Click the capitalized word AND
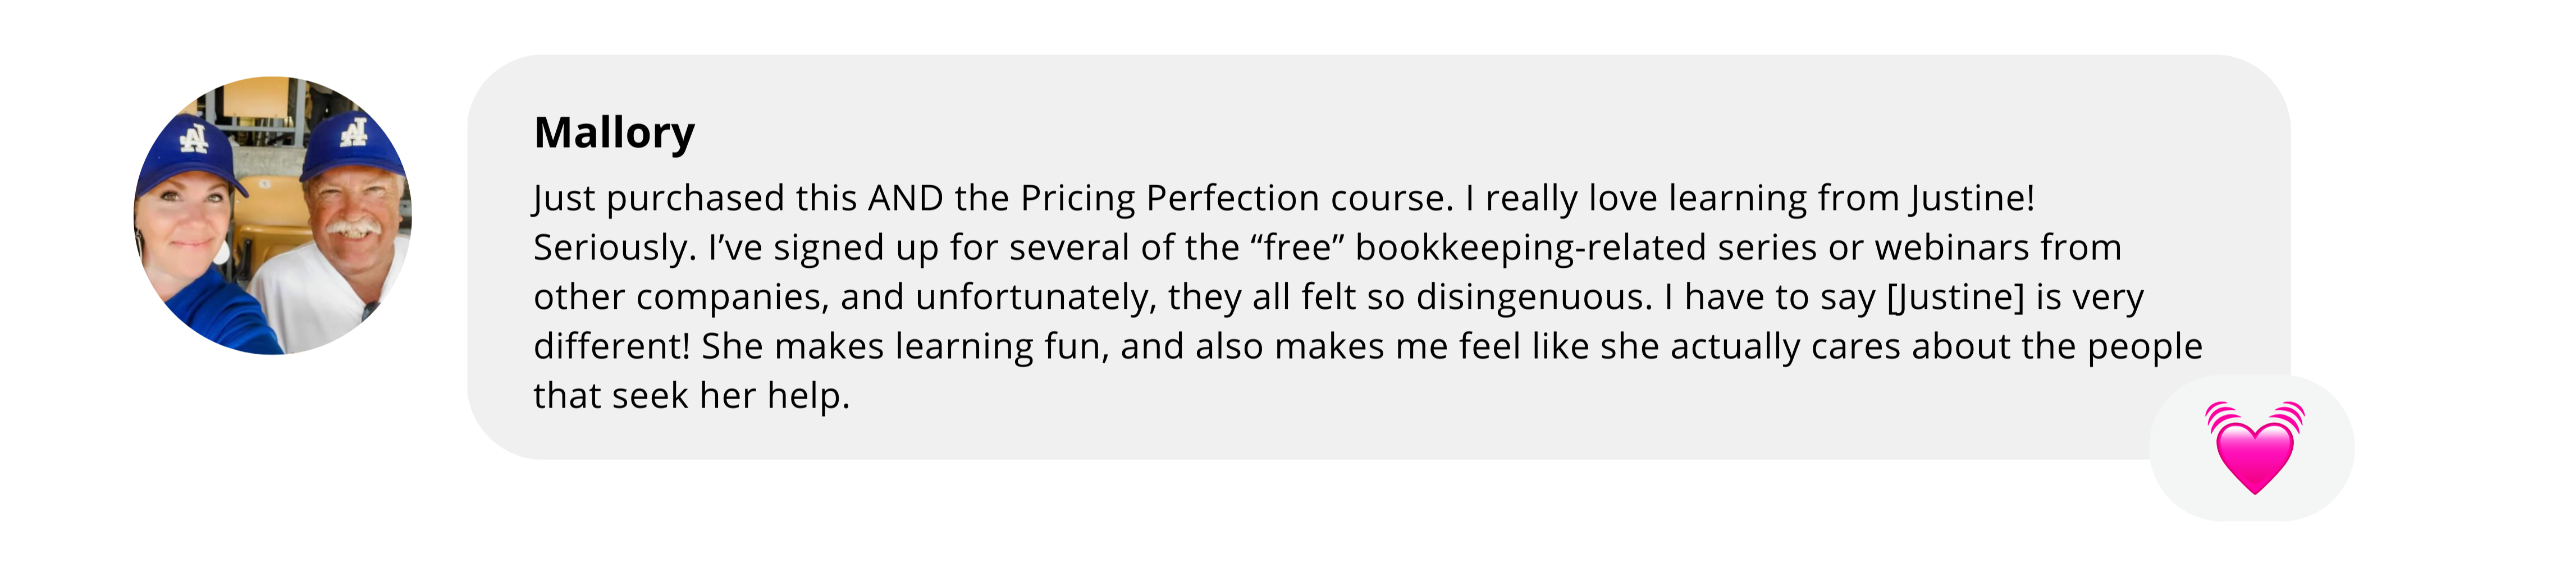This screenshot has width=2560, height=567. 905,198
